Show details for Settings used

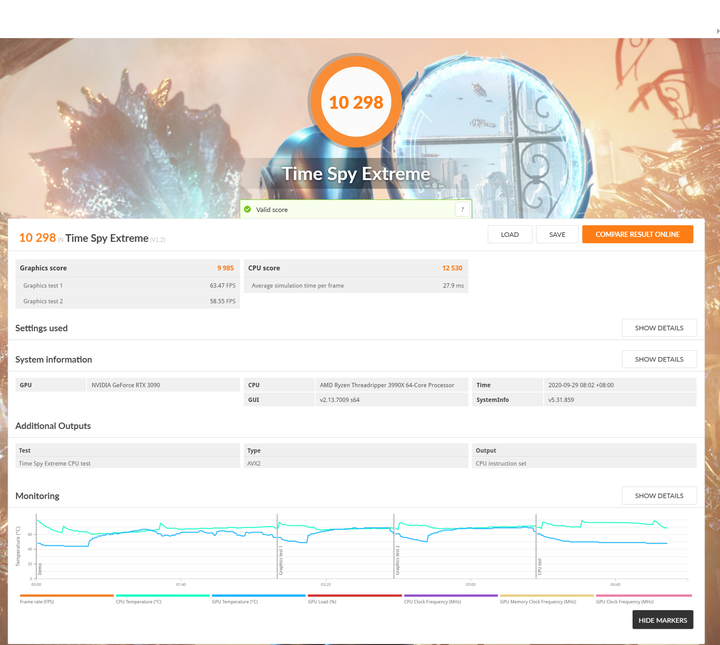659,328
